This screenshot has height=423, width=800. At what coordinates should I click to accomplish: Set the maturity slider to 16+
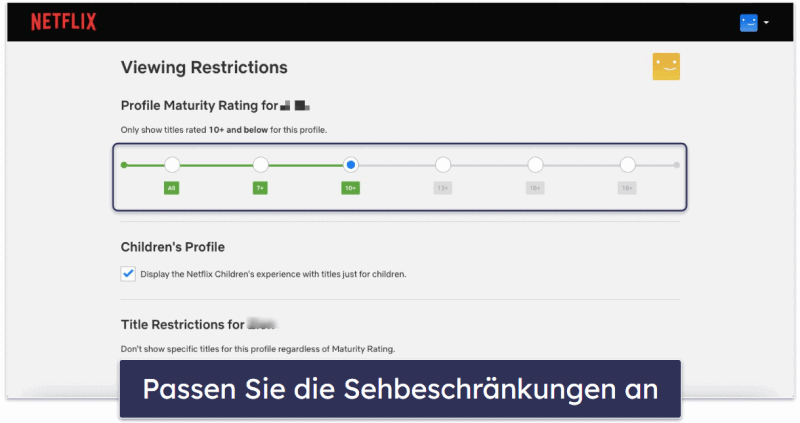click(x=535, y=165)
